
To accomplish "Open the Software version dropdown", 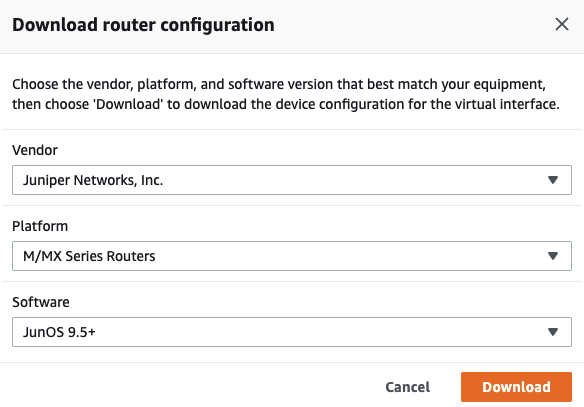I will click(x=292, y=332).
